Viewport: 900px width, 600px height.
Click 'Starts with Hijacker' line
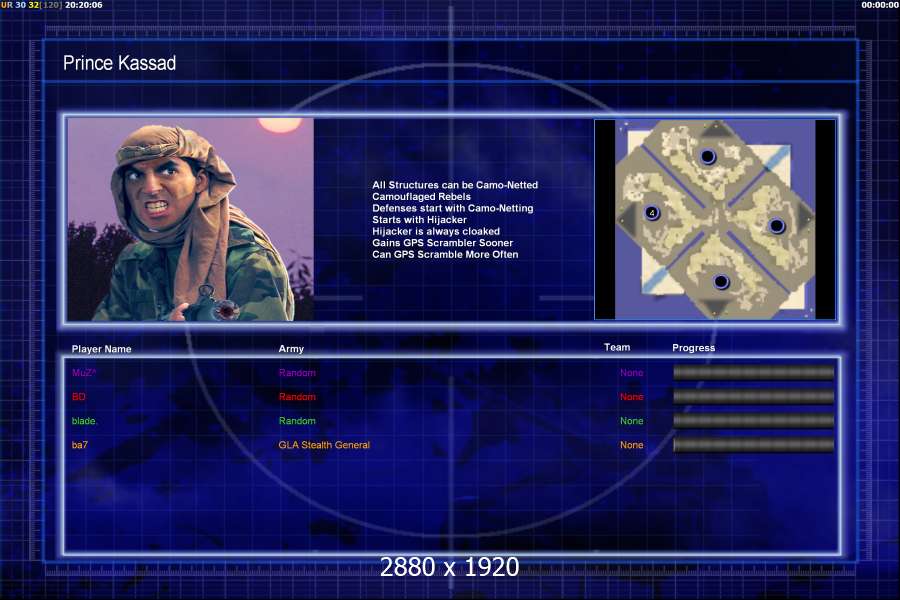tap(419, 219)
